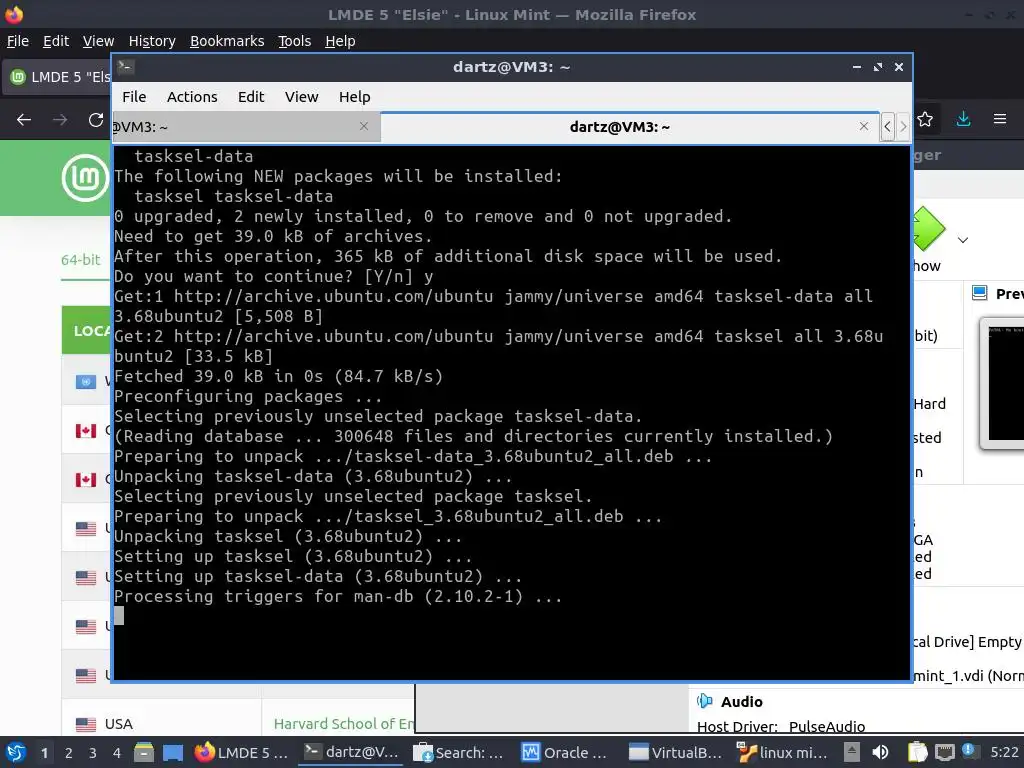
Task: Close the active dartz@VM3 terminal tab
Action: tap(863, 126)
